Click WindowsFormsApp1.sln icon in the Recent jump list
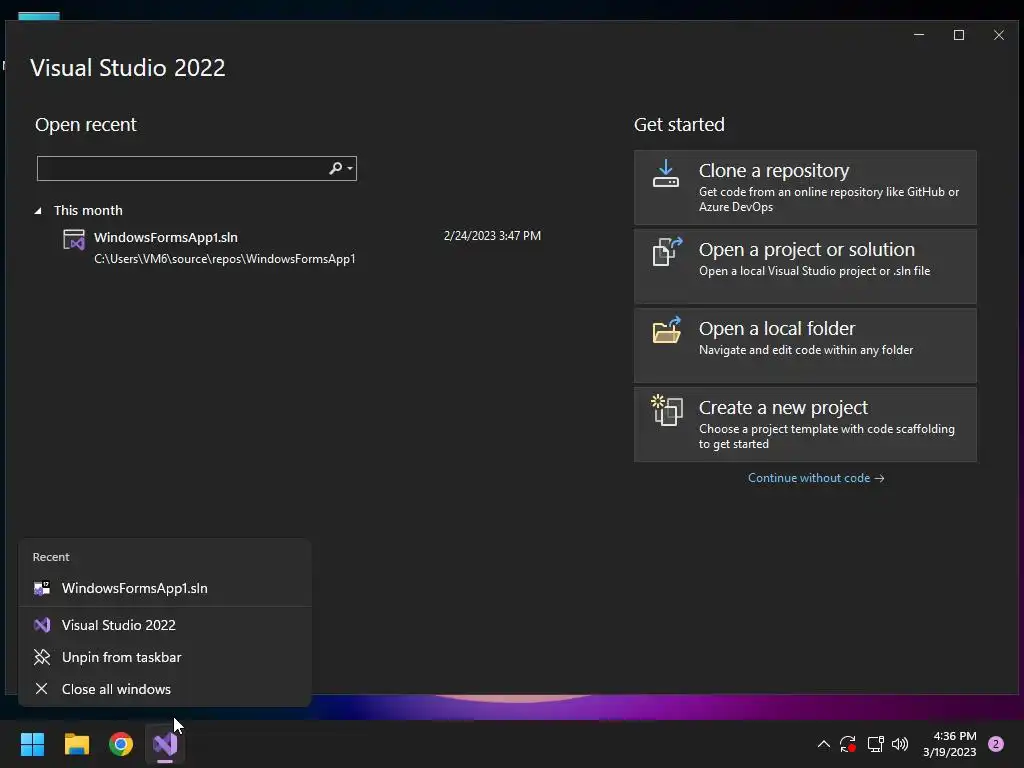Viewport: 1024px width, 768px height. pyautogui.click(x=42, y=588)
